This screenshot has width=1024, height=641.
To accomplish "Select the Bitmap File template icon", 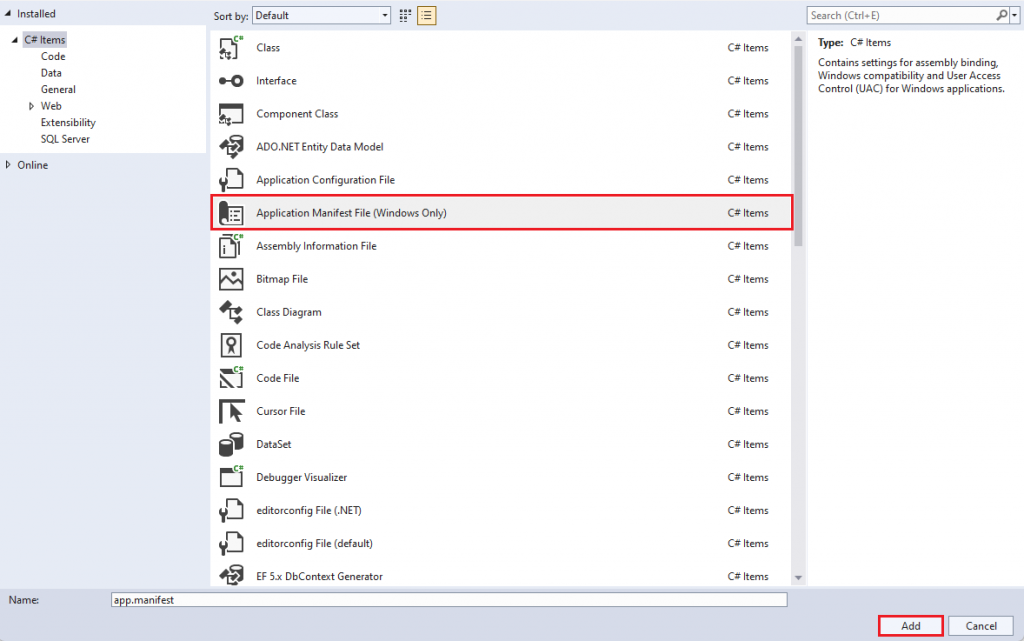I will (x=231, y=278).
